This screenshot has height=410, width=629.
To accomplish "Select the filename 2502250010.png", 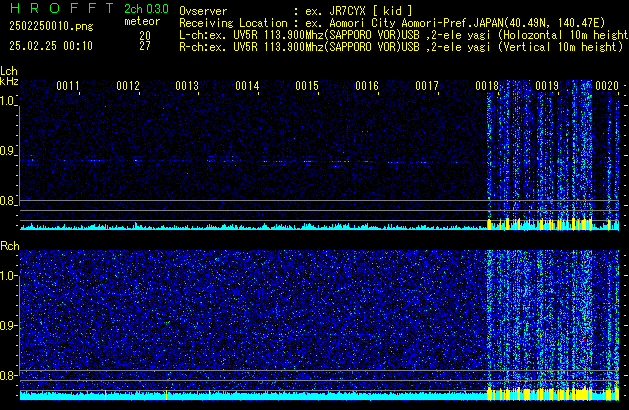I will tap(51, 26).
